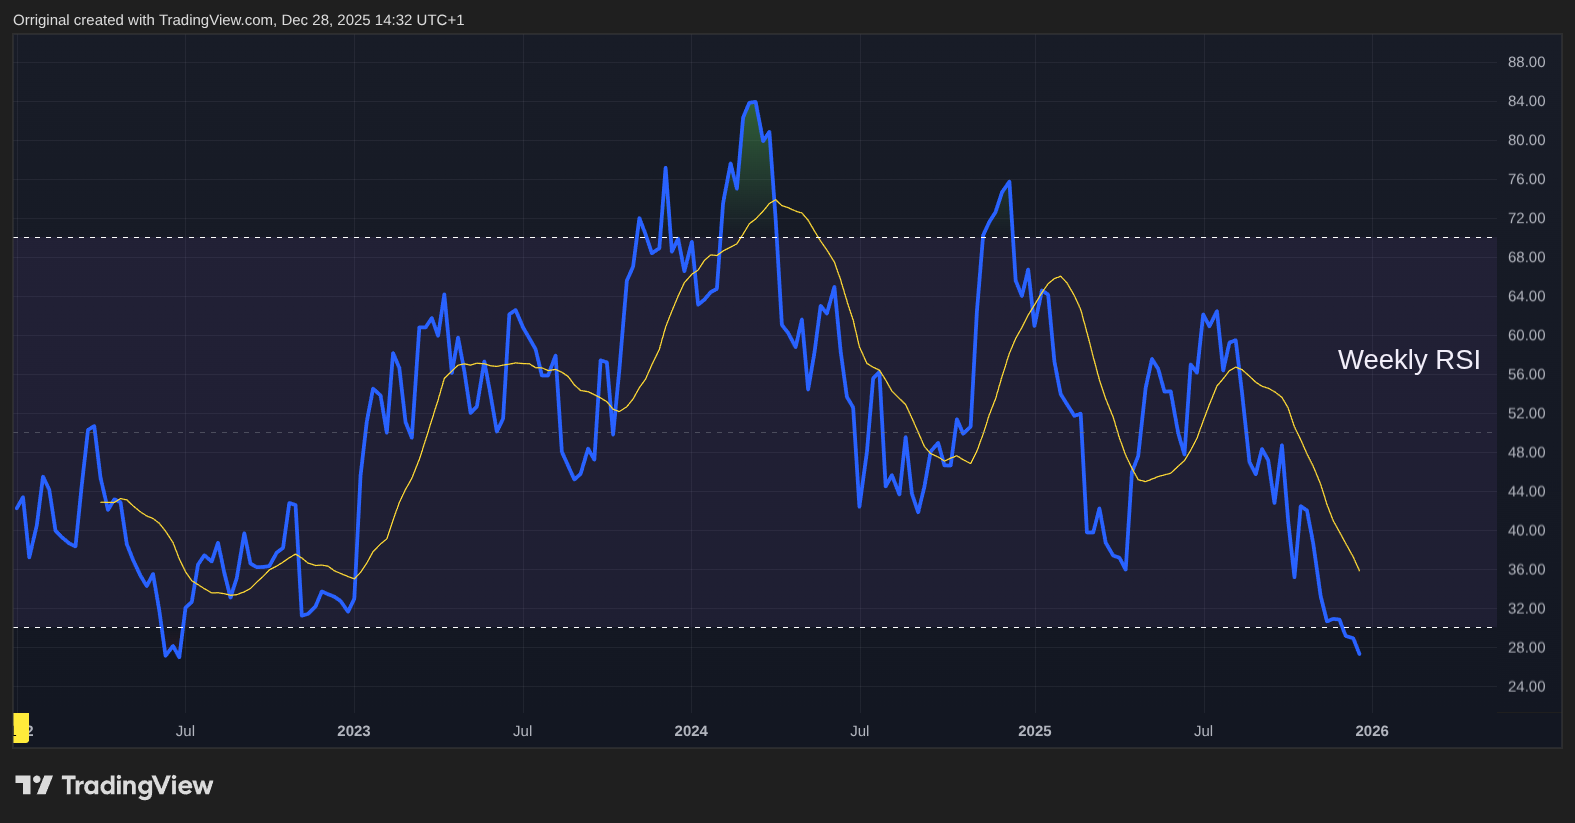This screenshot has width=1575, height=823.
Task: Click the Jul label before 2023
Action: tap(185, 731)
